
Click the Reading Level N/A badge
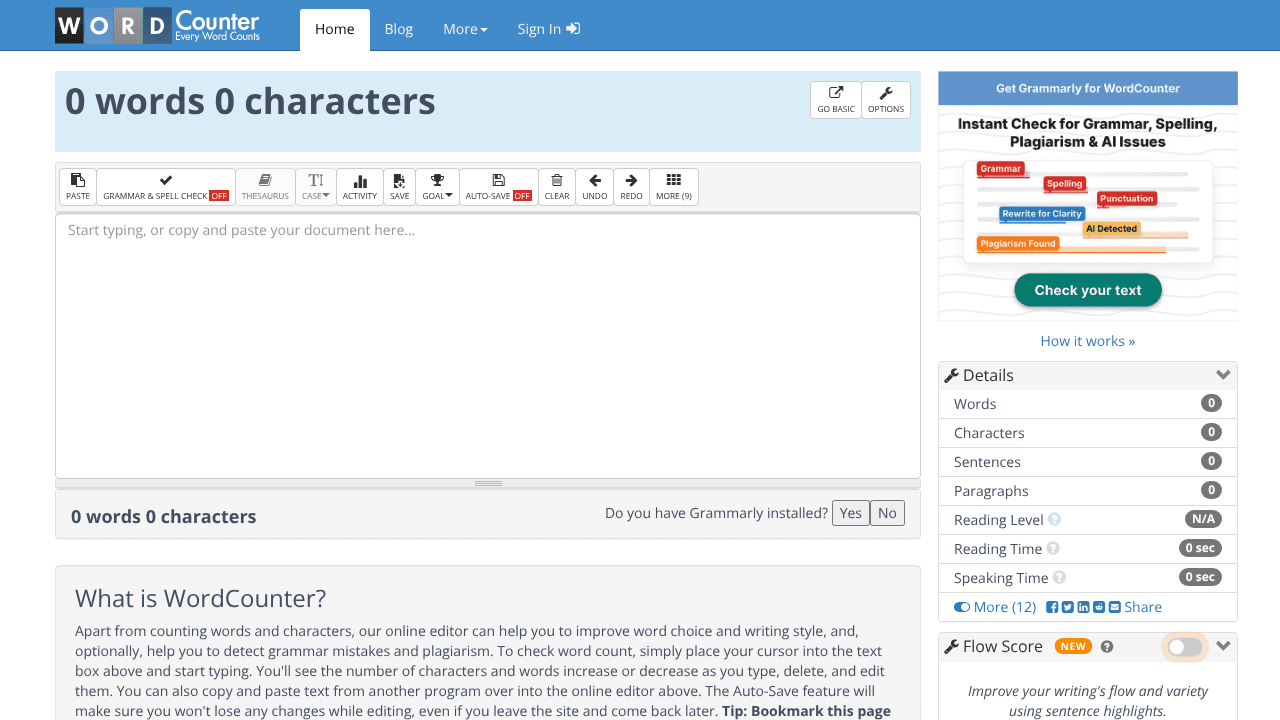pos(1203,519)
